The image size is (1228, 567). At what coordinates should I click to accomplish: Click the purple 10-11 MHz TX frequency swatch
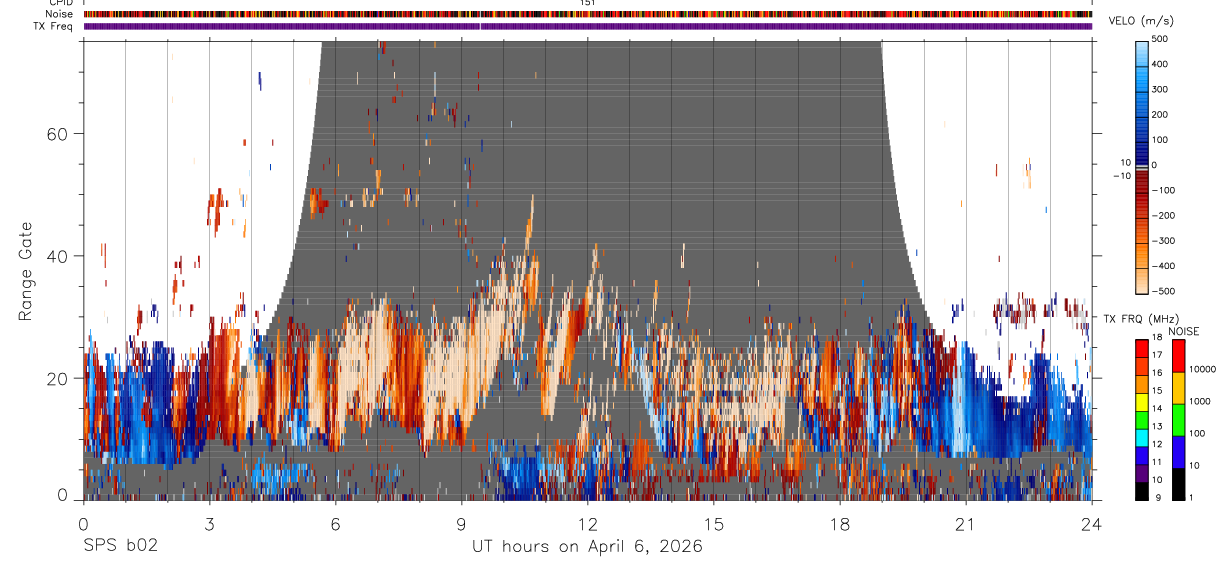click(1142, 474)
